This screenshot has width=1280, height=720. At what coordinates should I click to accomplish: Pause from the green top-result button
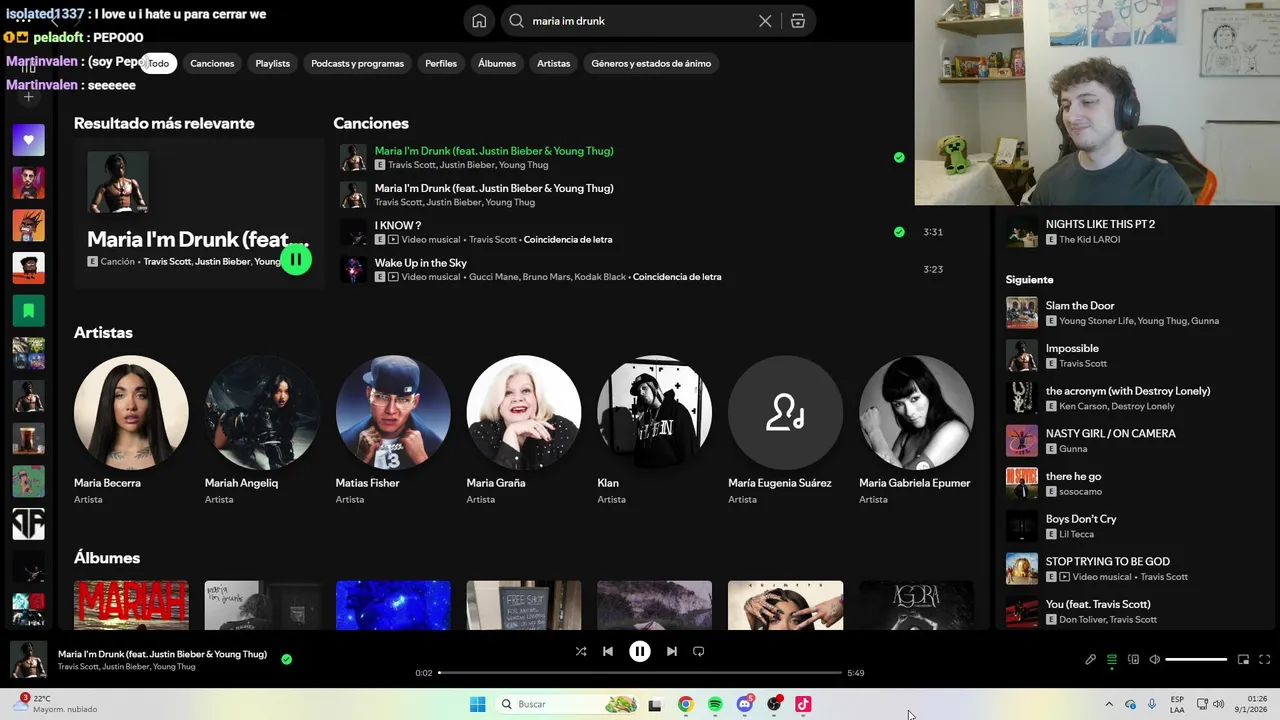tap(296, 259)
